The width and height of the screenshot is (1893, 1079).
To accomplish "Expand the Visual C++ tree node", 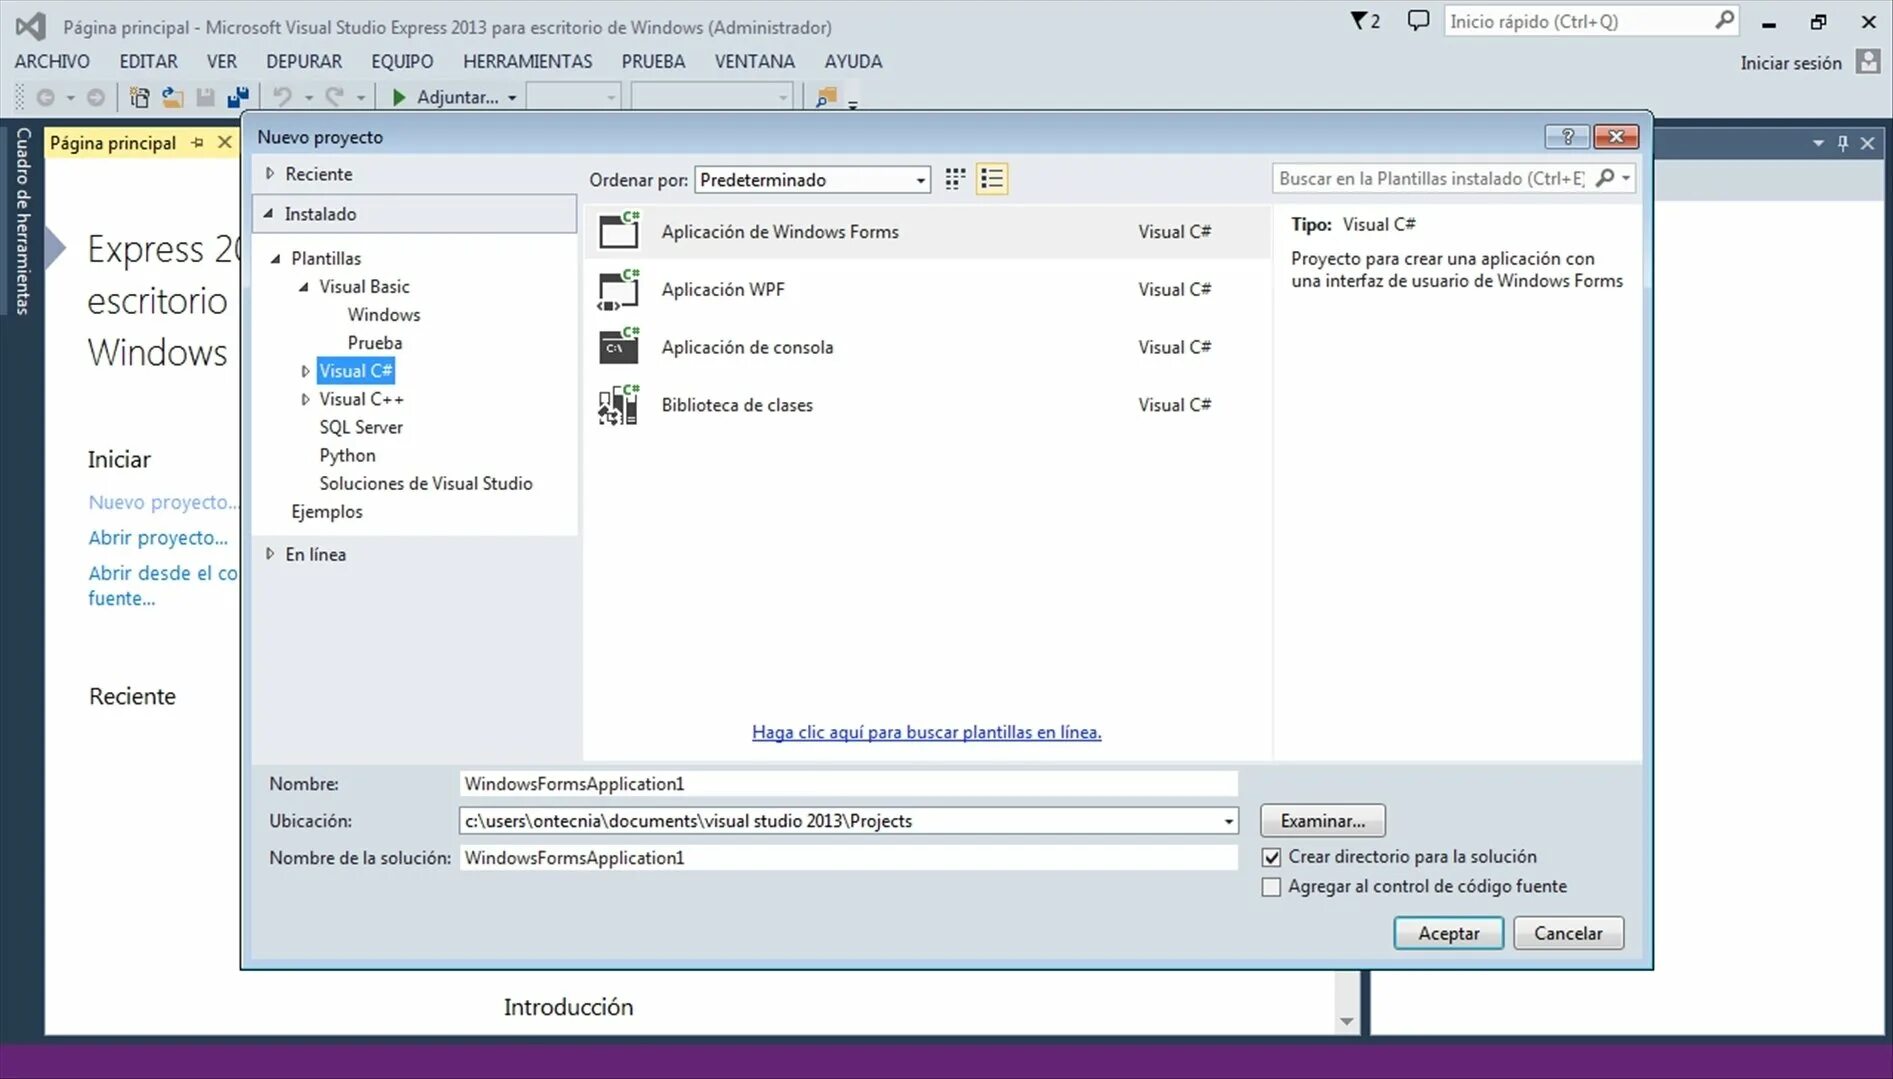I will [x=305, y=399].
